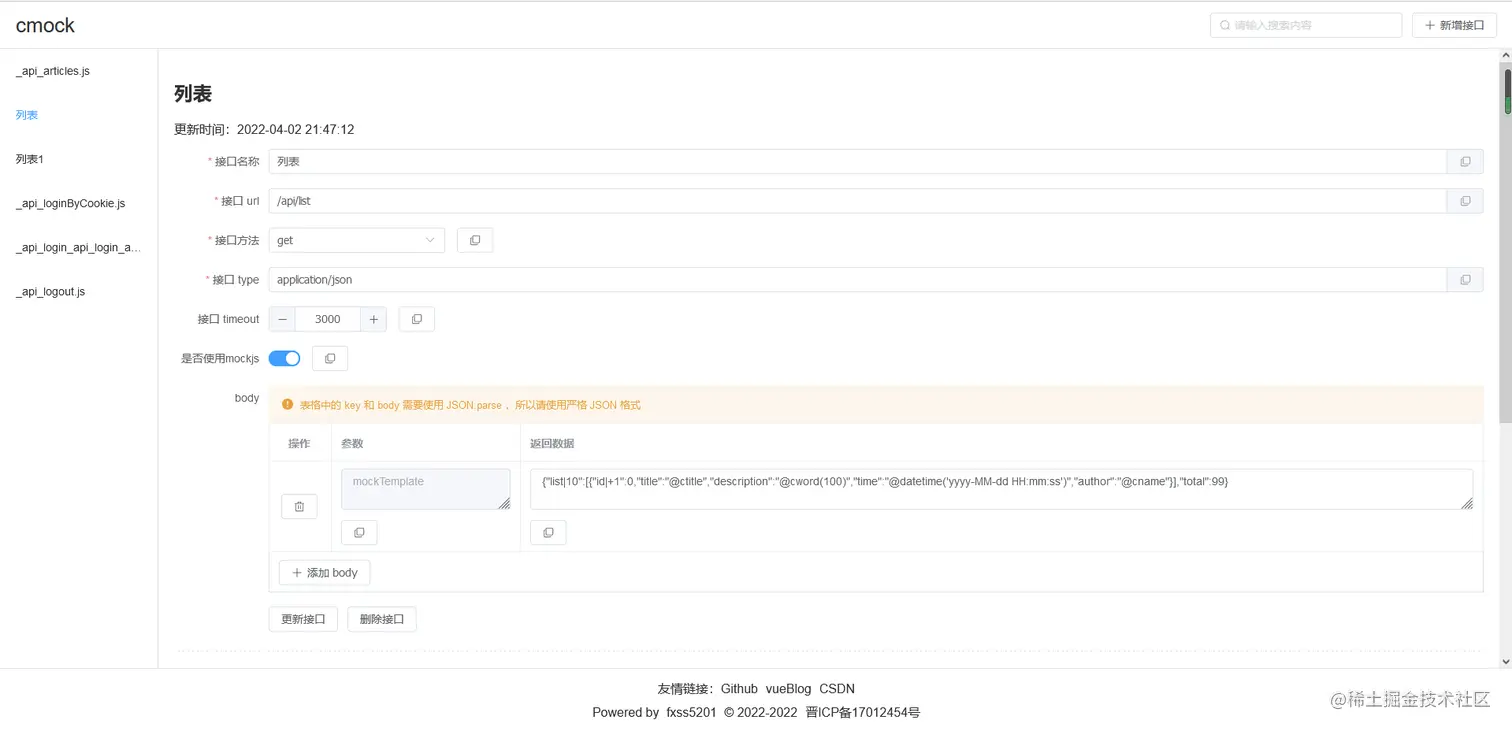Click the 接口 type input field
This screenshot has width=1512, height=731.
tap(858, 280)
